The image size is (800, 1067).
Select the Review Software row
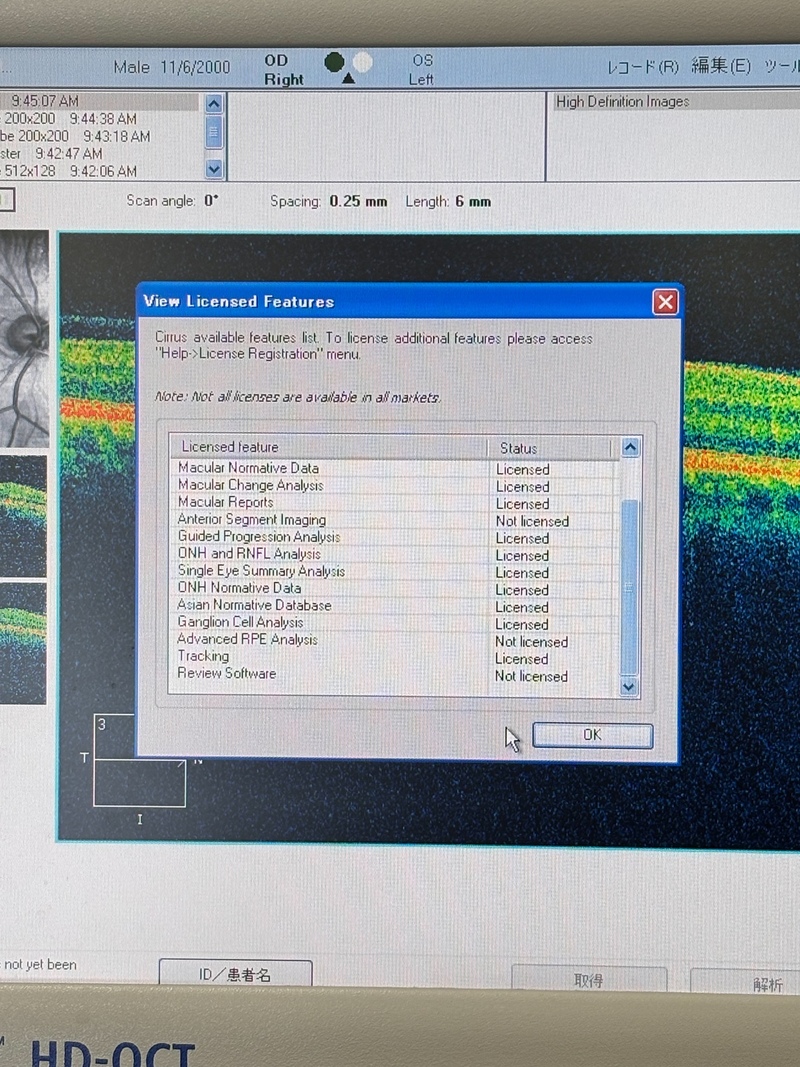[x=393, y=674]
